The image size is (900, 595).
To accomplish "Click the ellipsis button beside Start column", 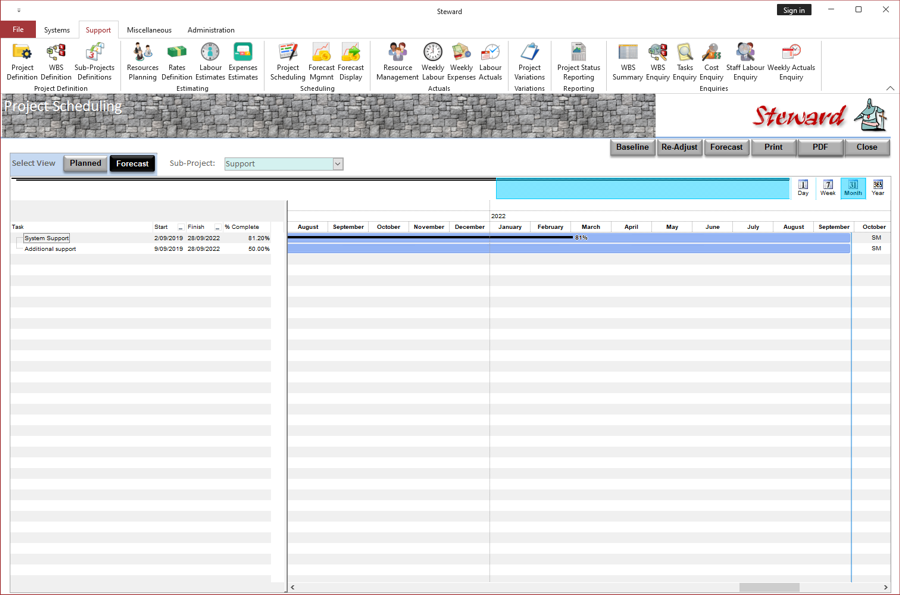I will click(180, 227).
